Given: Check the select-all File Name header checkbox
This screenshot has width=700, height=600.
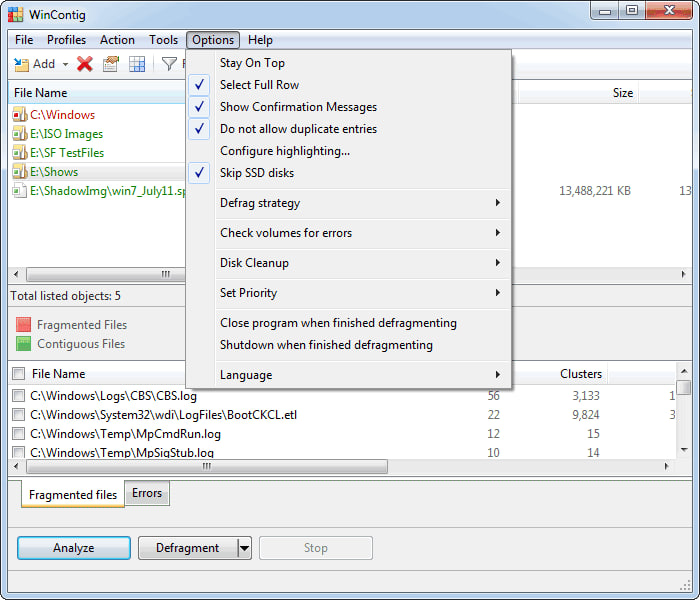Looking at the screenshot, I should click(19, 373).
